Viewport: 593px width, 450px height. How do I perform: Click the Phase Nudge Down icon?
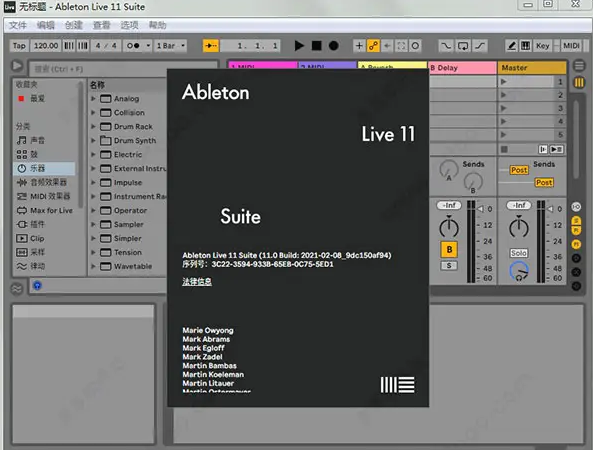(69, 46)
